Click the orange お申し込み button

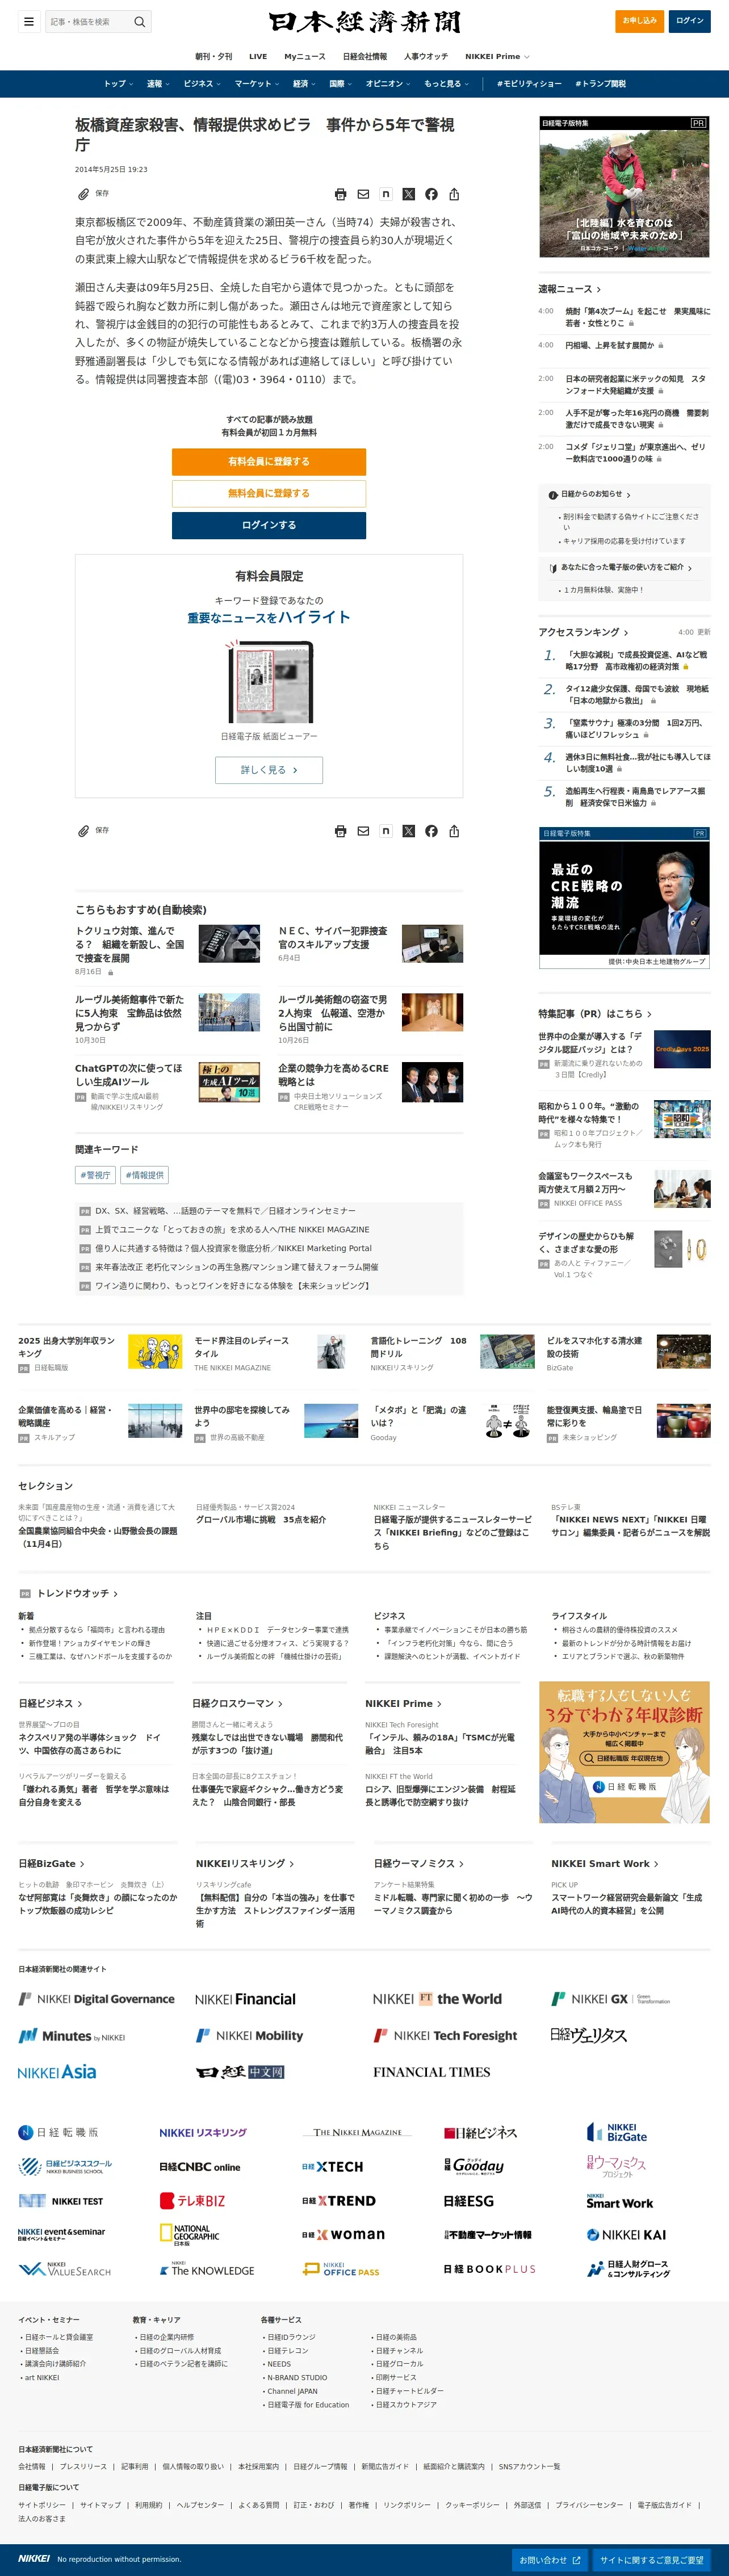[x=640, y=21]
